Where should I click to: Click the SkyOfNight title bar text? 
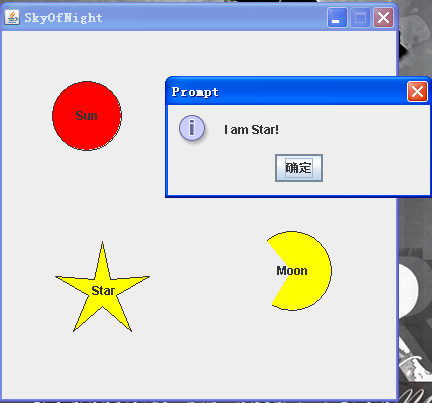pos(63,18)
